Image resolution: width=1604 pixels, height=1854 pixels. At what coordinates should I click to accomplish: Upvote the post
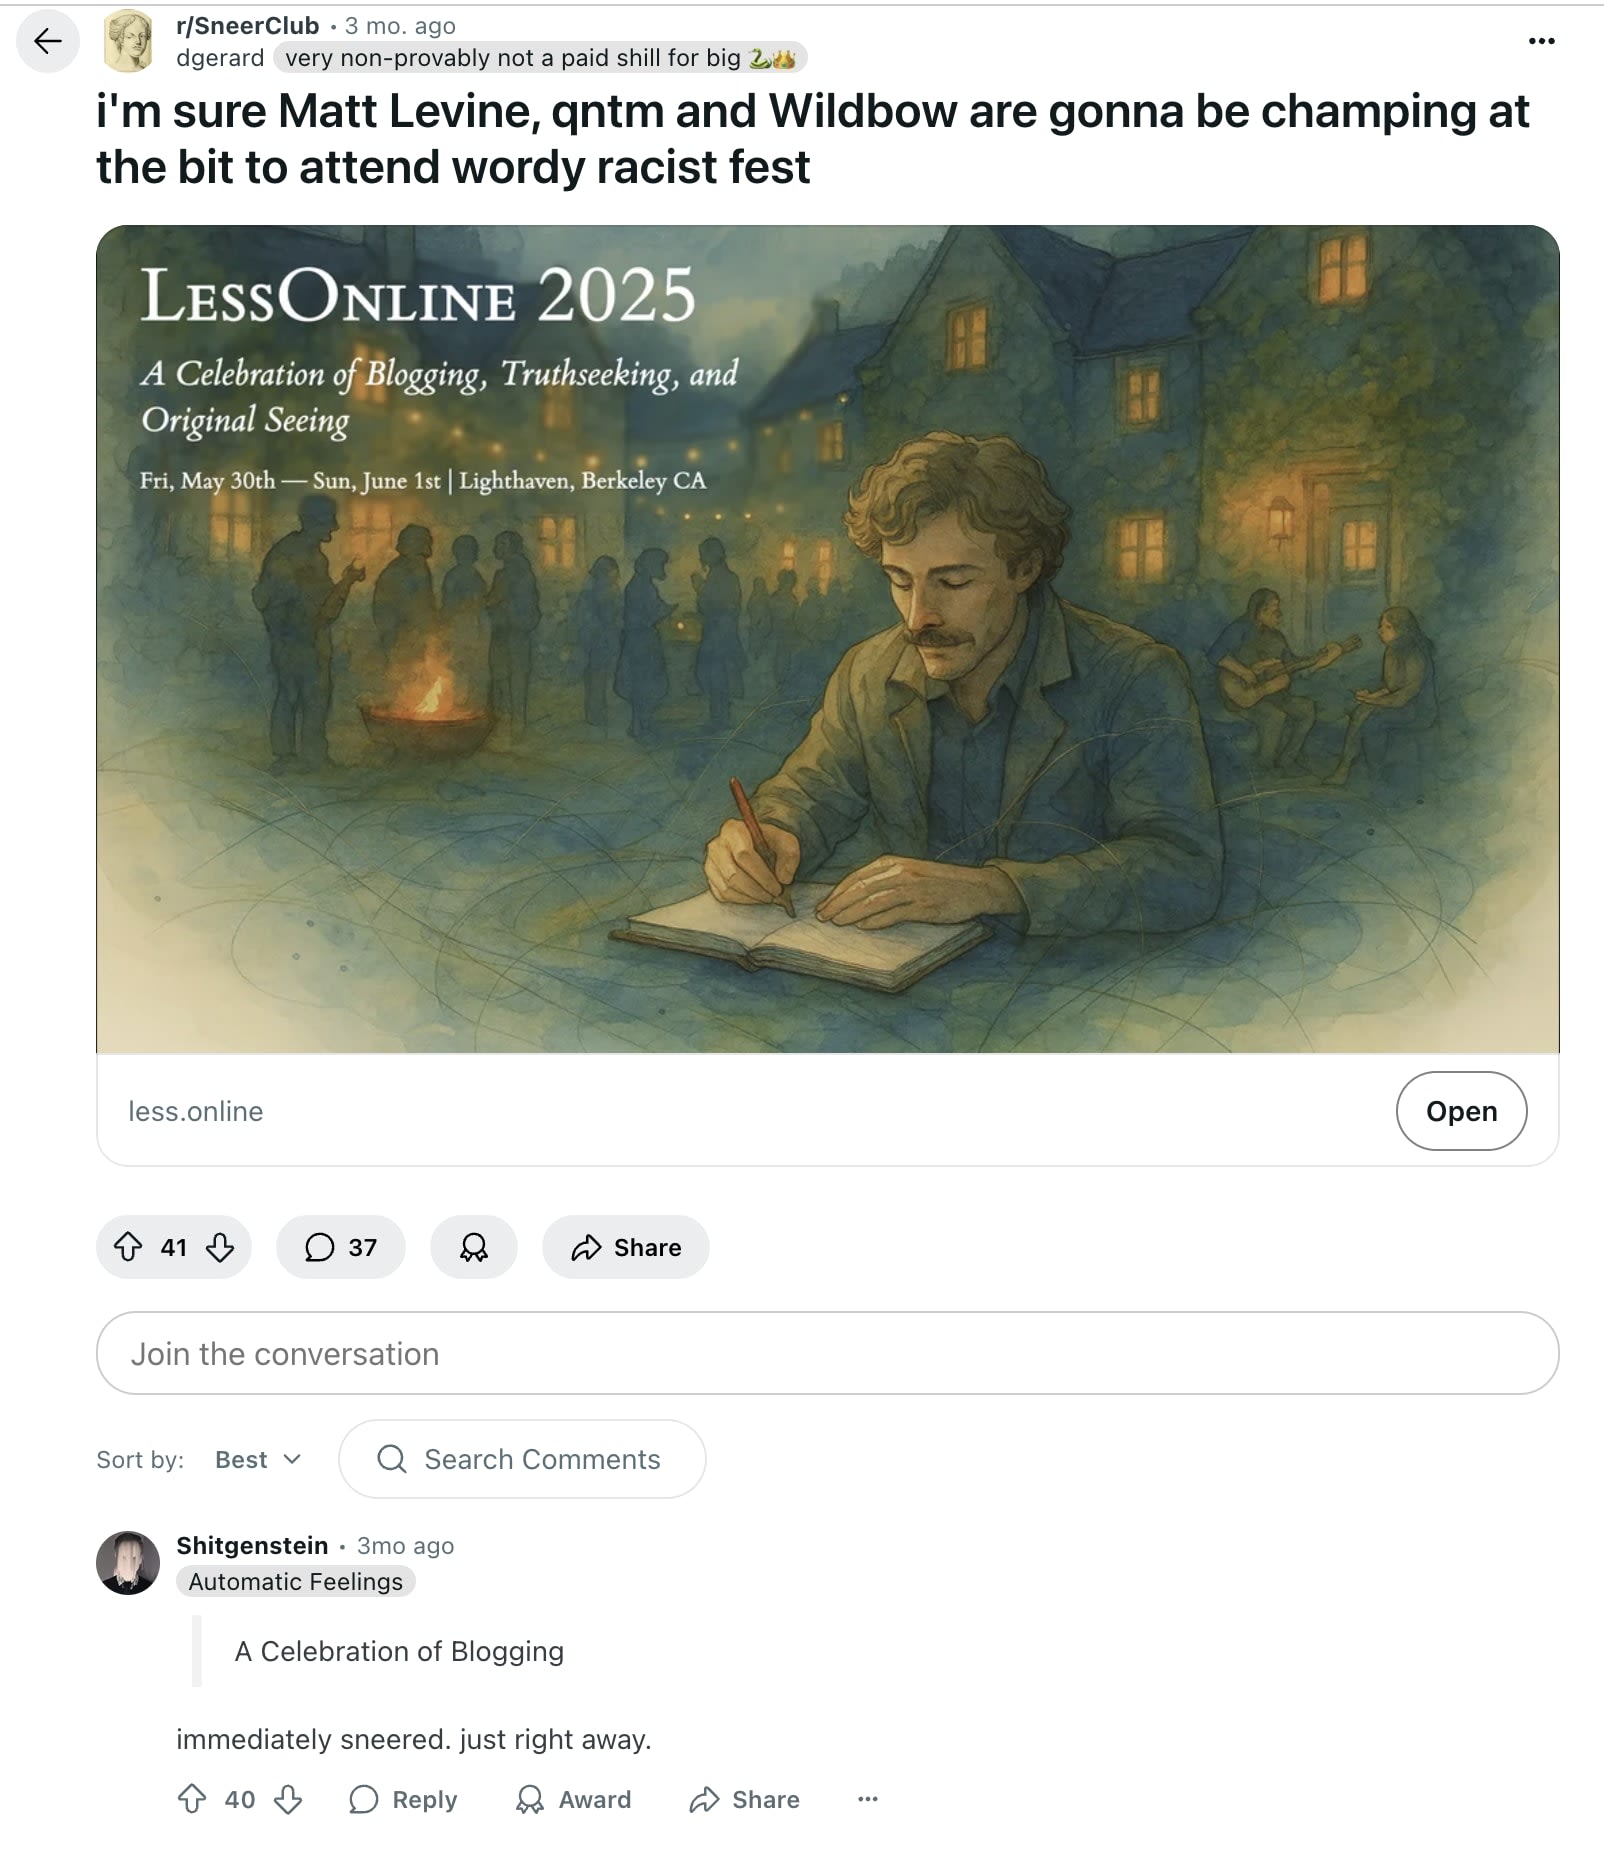click(x=131, y=1247)
